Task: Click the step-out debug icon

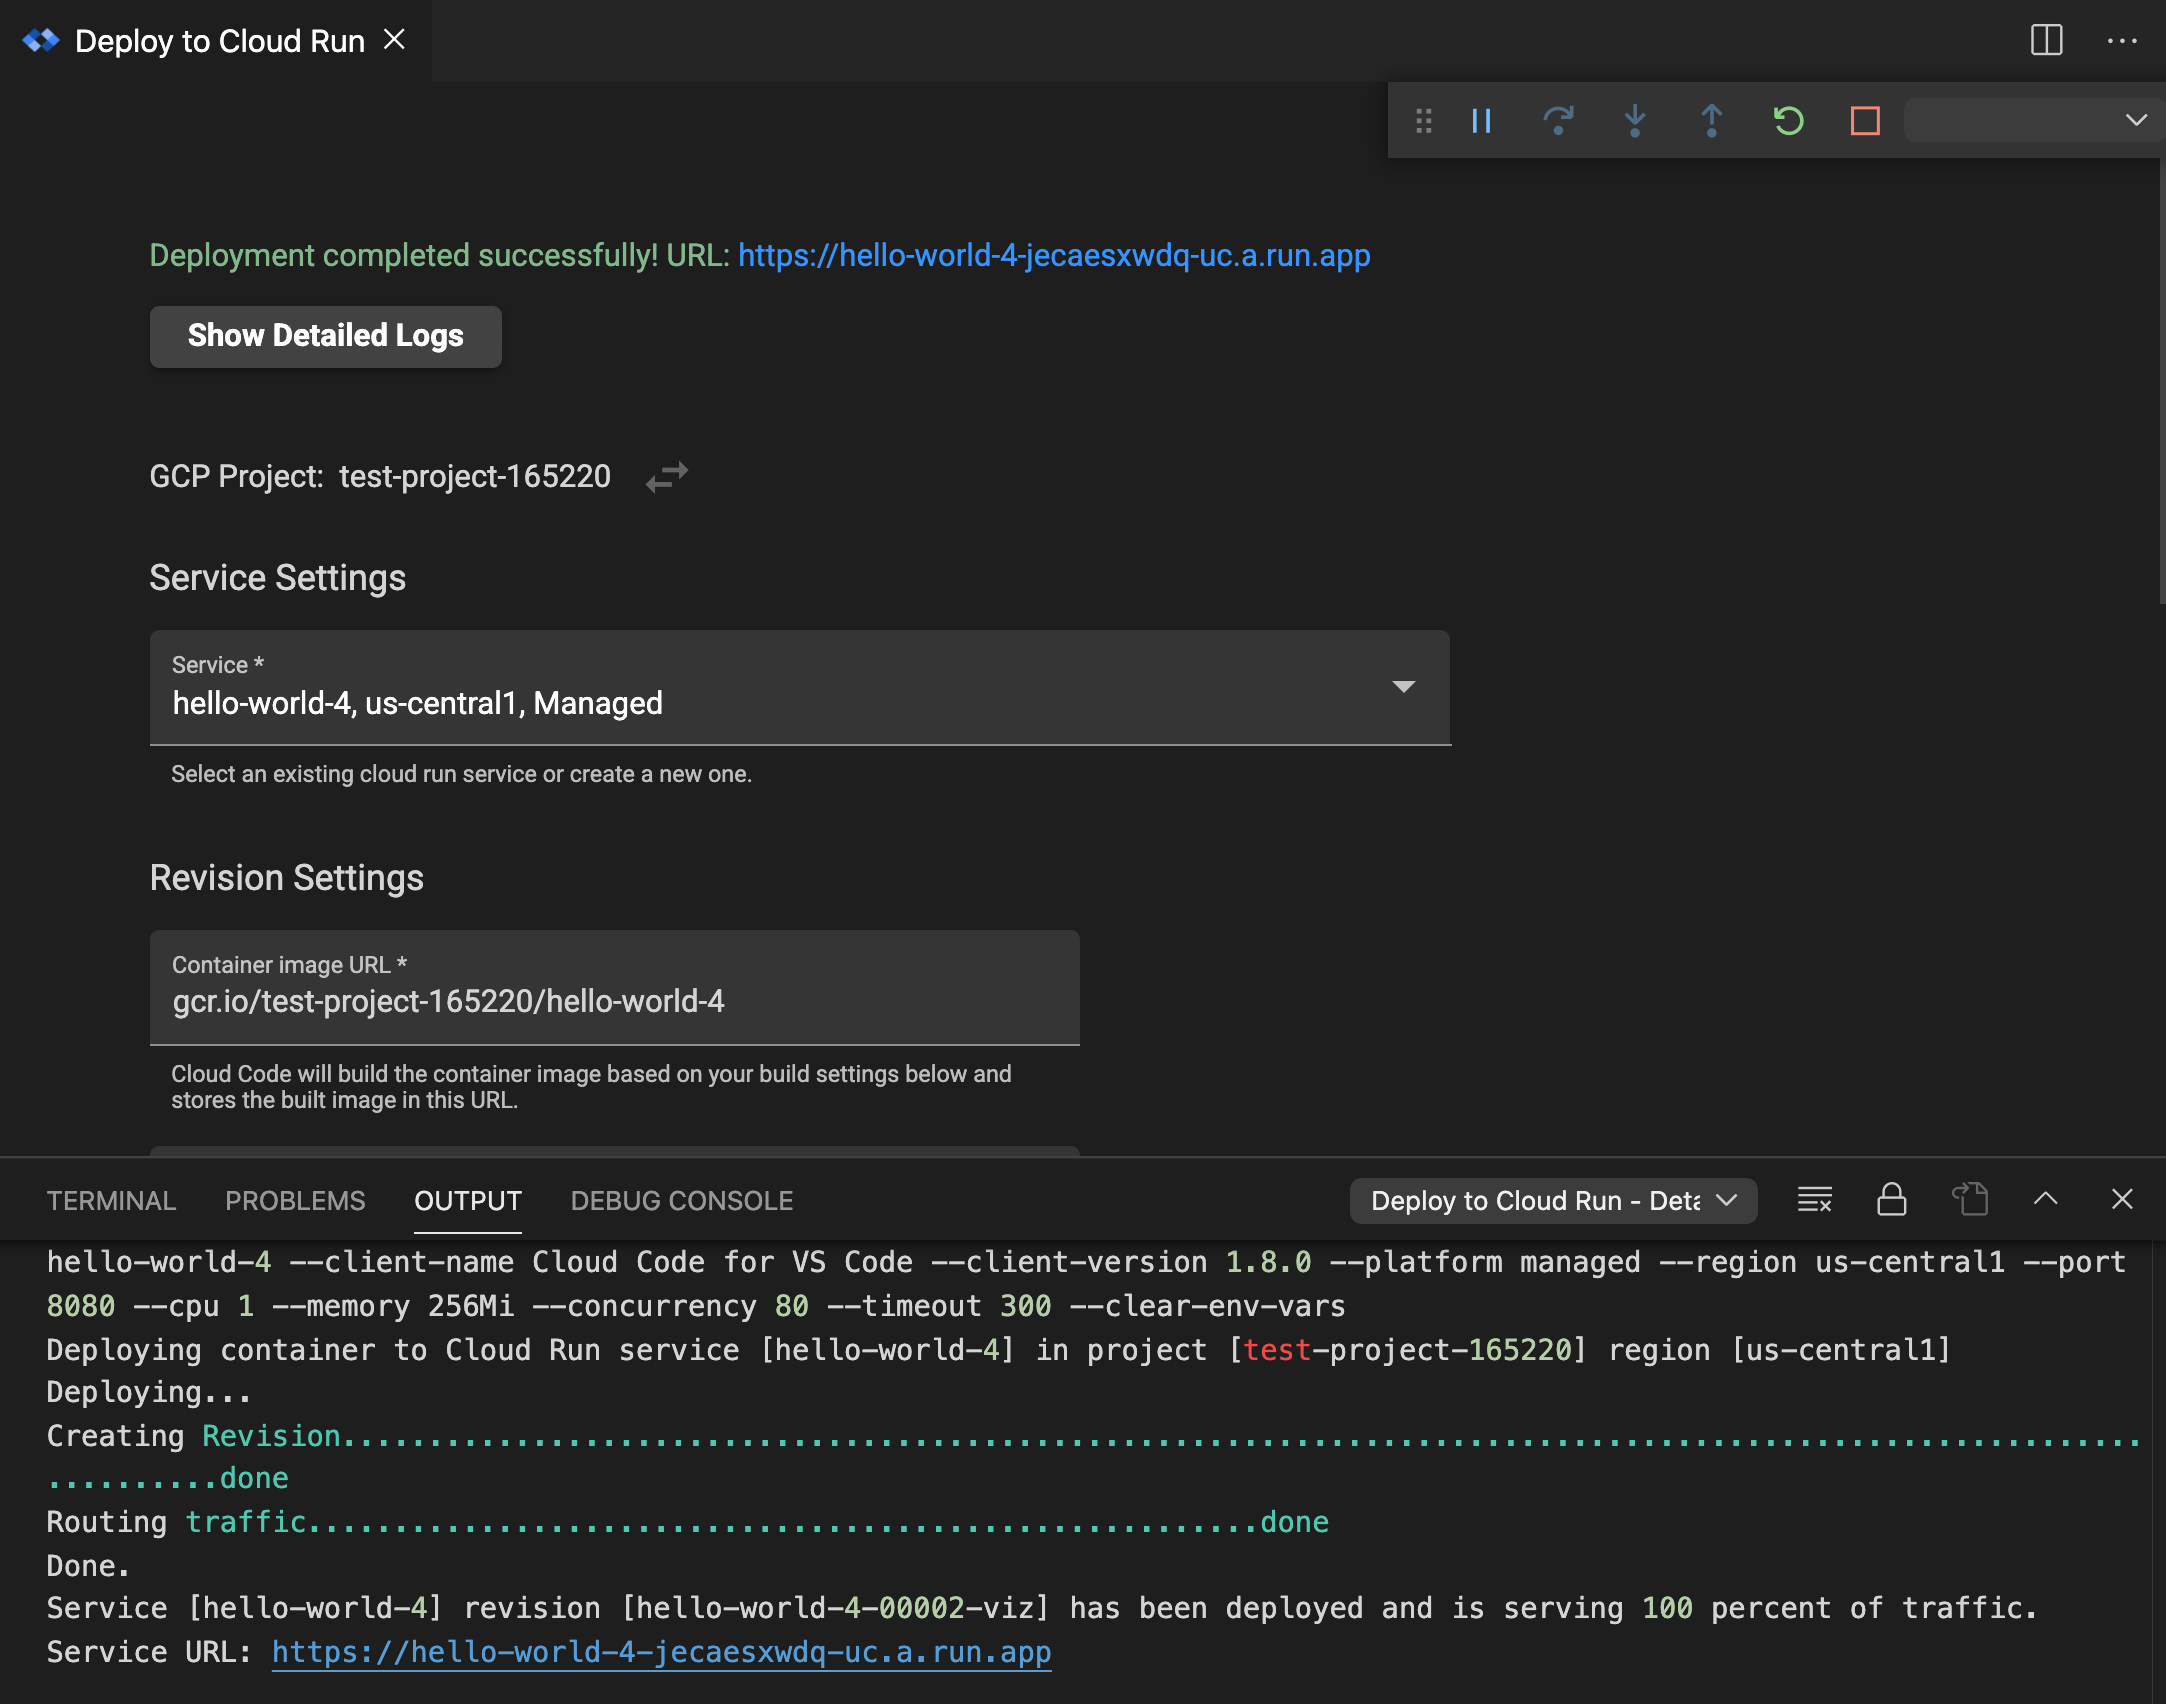Action: click(1712, 118)
